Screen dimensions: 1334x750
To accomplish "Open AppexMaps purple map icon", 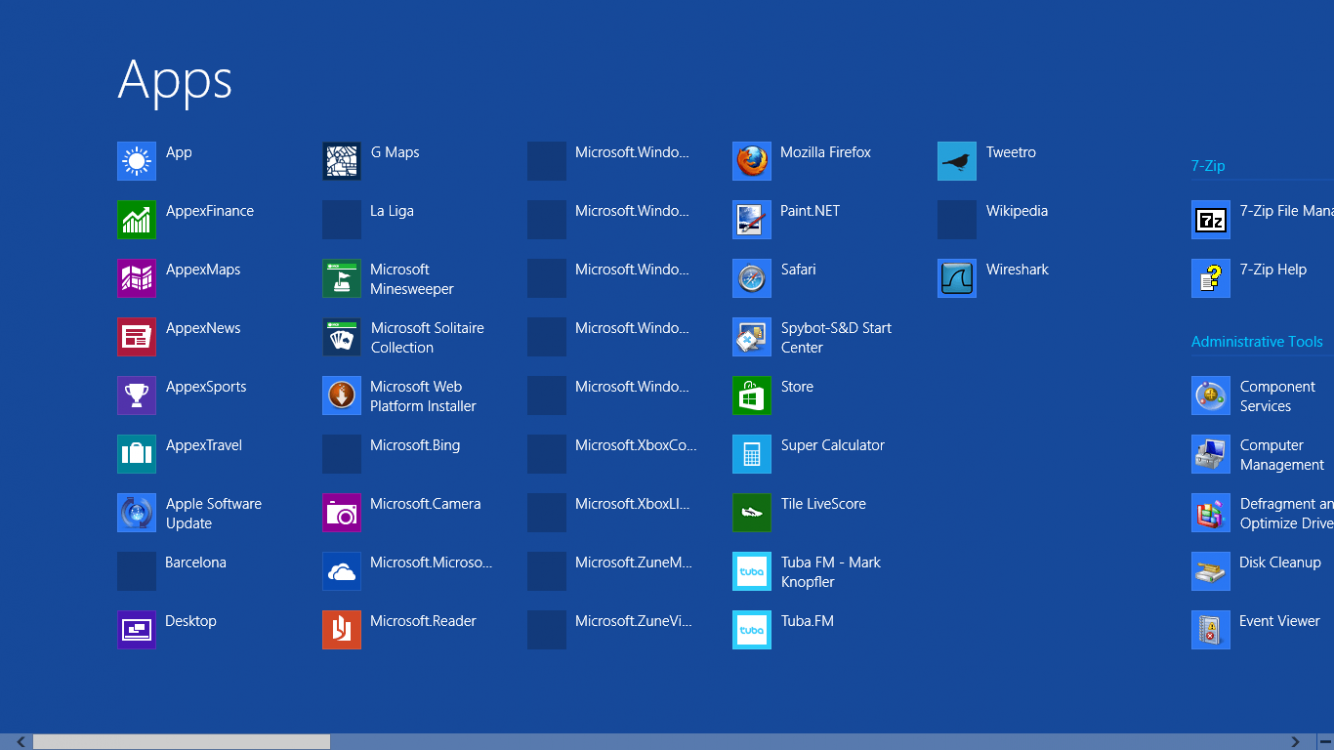I will 136,278.
